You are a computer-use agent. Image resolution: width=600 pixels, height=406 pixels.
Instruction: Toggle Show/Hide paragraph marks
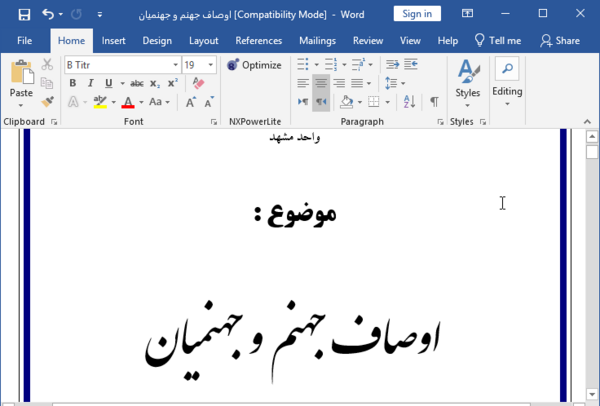point(434,102)
